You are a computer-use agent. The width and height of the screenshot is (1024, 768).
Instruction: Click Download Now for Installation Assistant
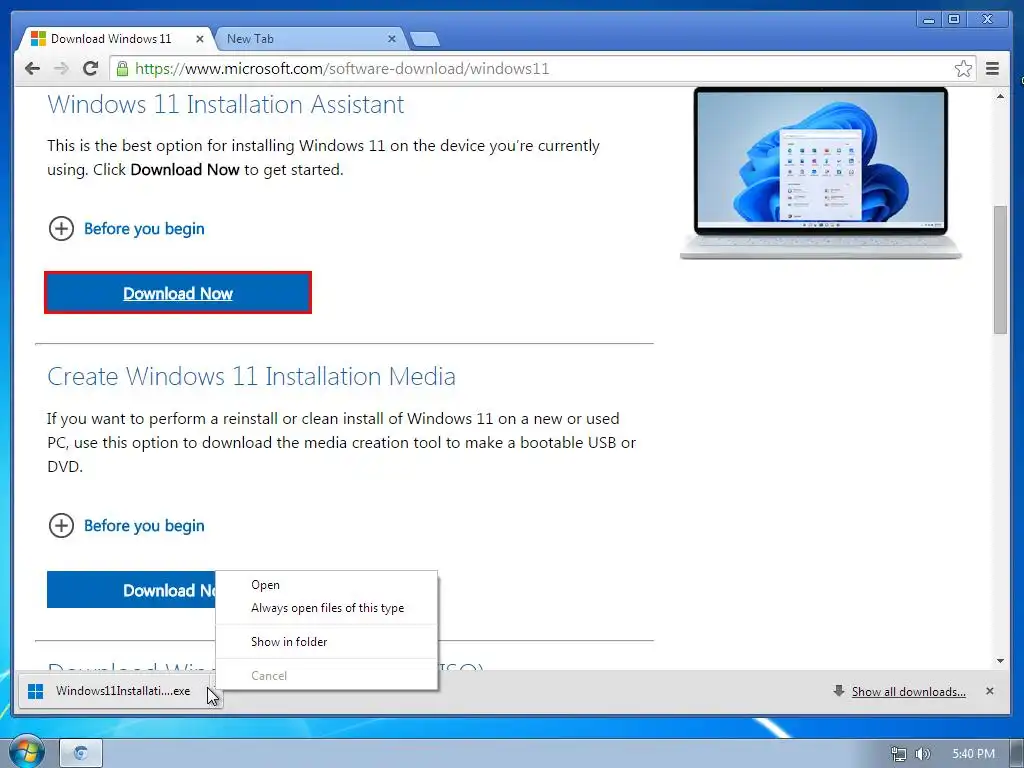(178, 293)
